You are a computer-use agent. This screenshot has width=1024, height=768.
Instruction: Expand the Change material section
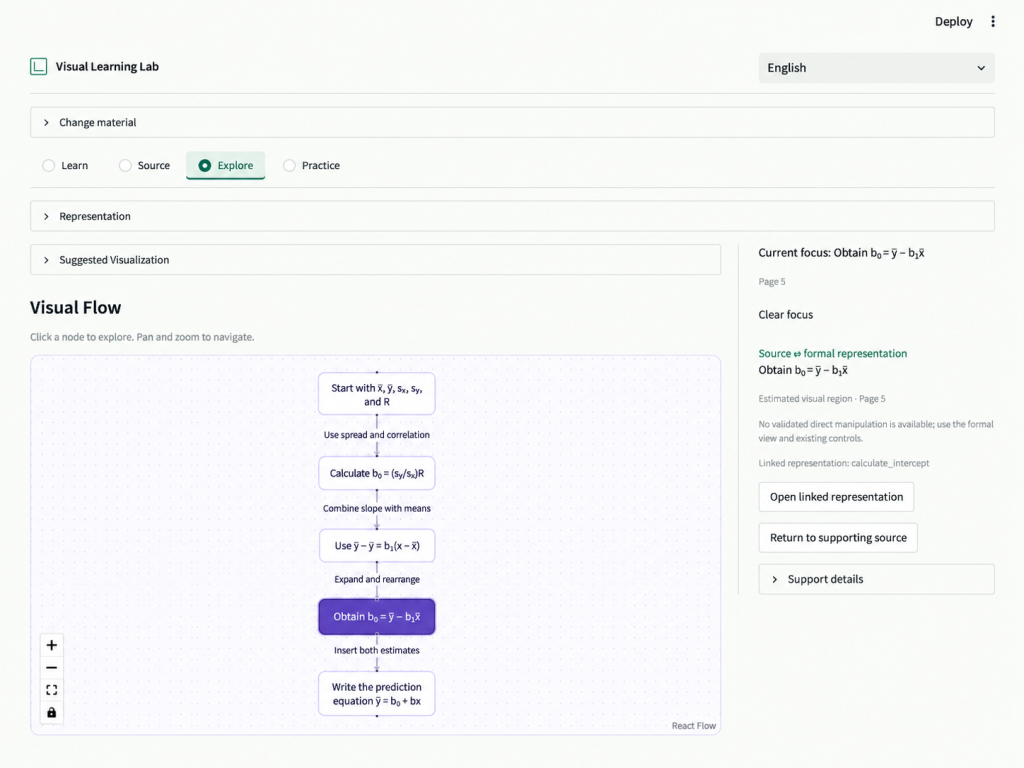click(512, 122)
